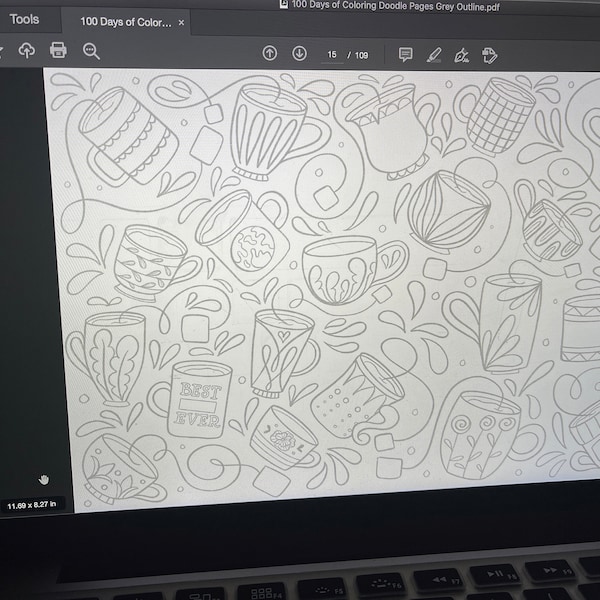The width and height of the screenshot is (600, 600).
Task: Open the sign document fountain pen tool
Action: pyautogui.click(x=461, y=56)
